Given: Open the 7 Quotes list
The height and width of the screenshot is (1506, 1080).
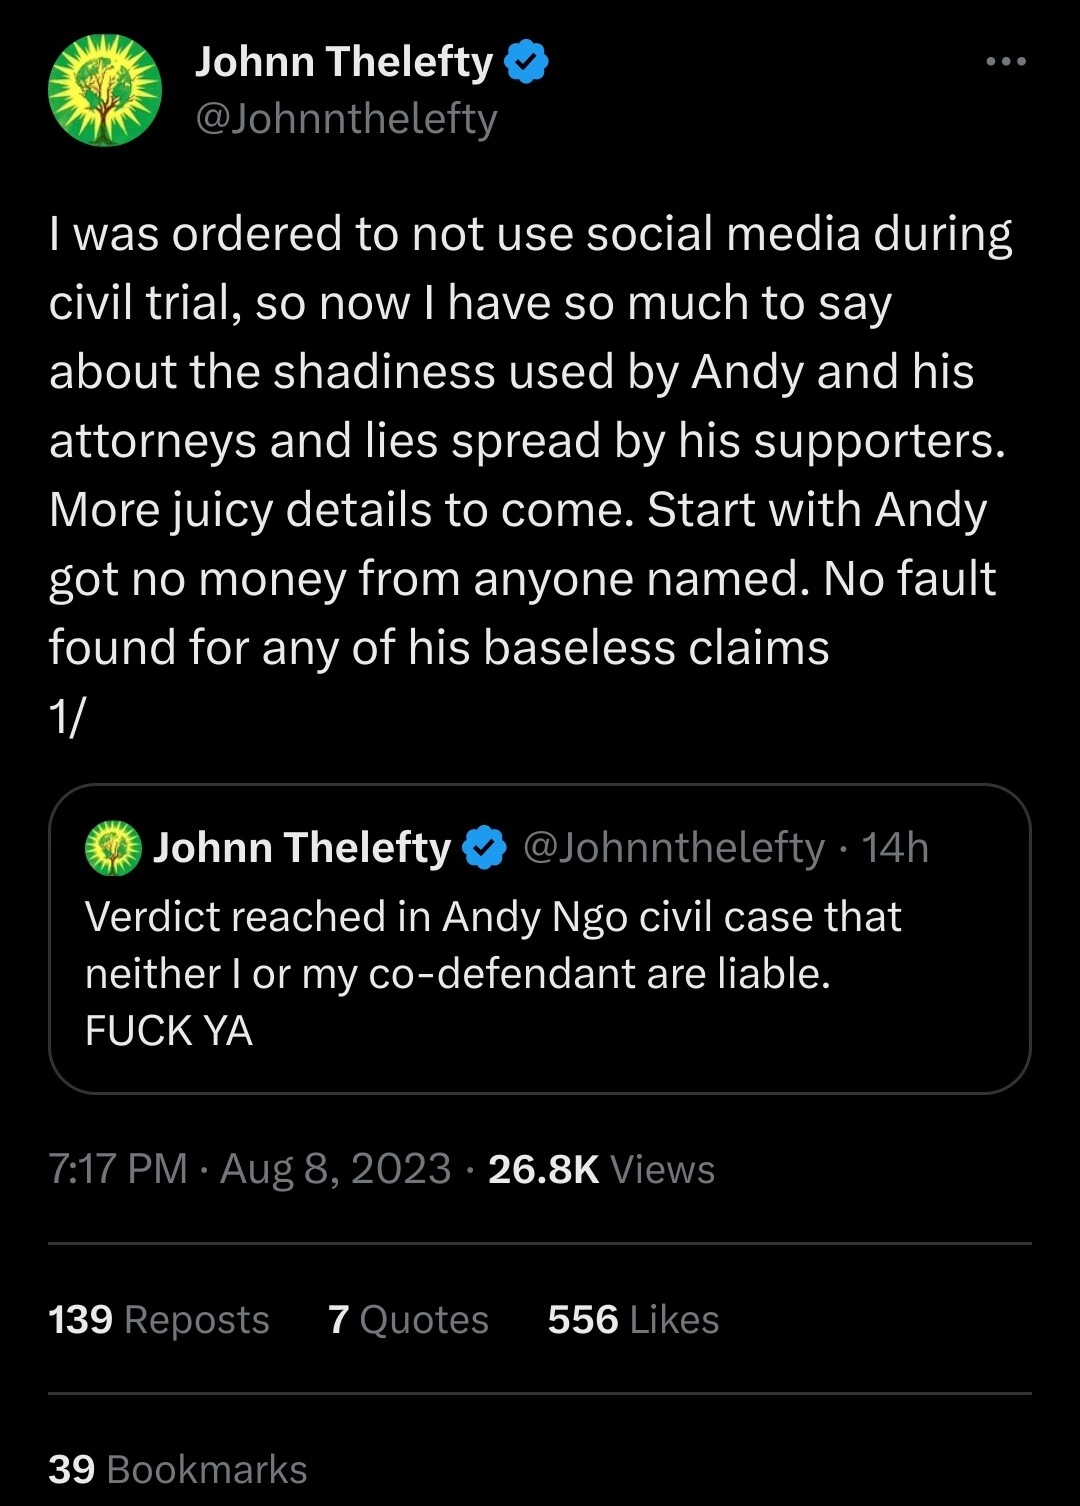Looking at the screenshot, I should click(408, 1320).
